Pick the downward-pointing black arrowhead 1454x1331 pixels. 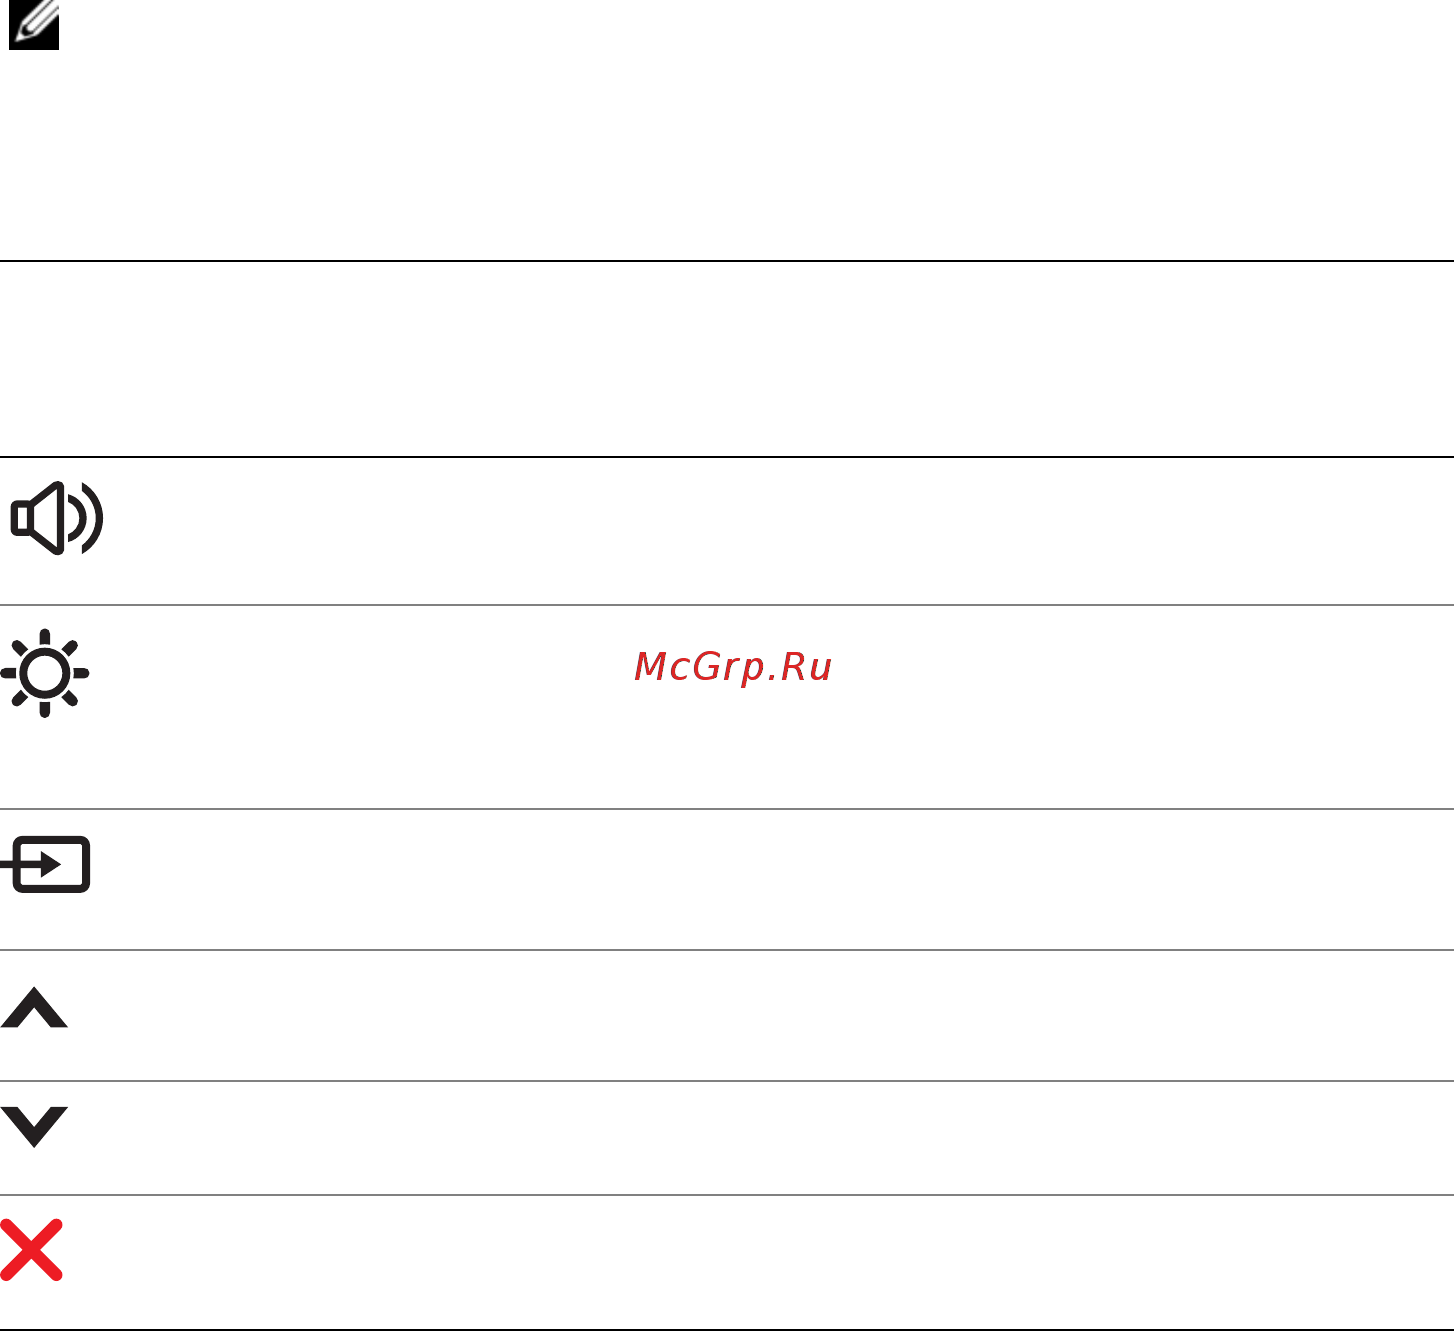[35, 1127]
